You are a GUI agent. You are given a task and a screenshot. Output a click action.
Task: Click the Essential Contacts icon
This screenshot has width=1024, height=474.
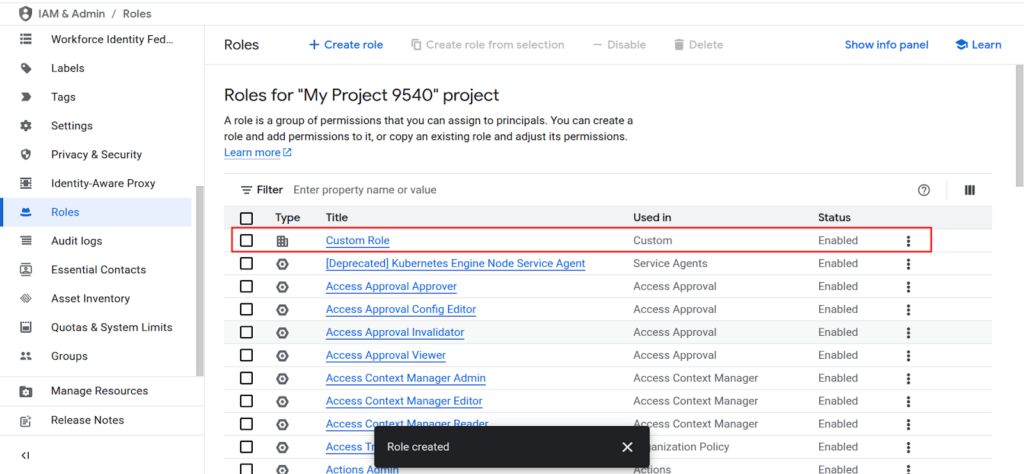26,270
